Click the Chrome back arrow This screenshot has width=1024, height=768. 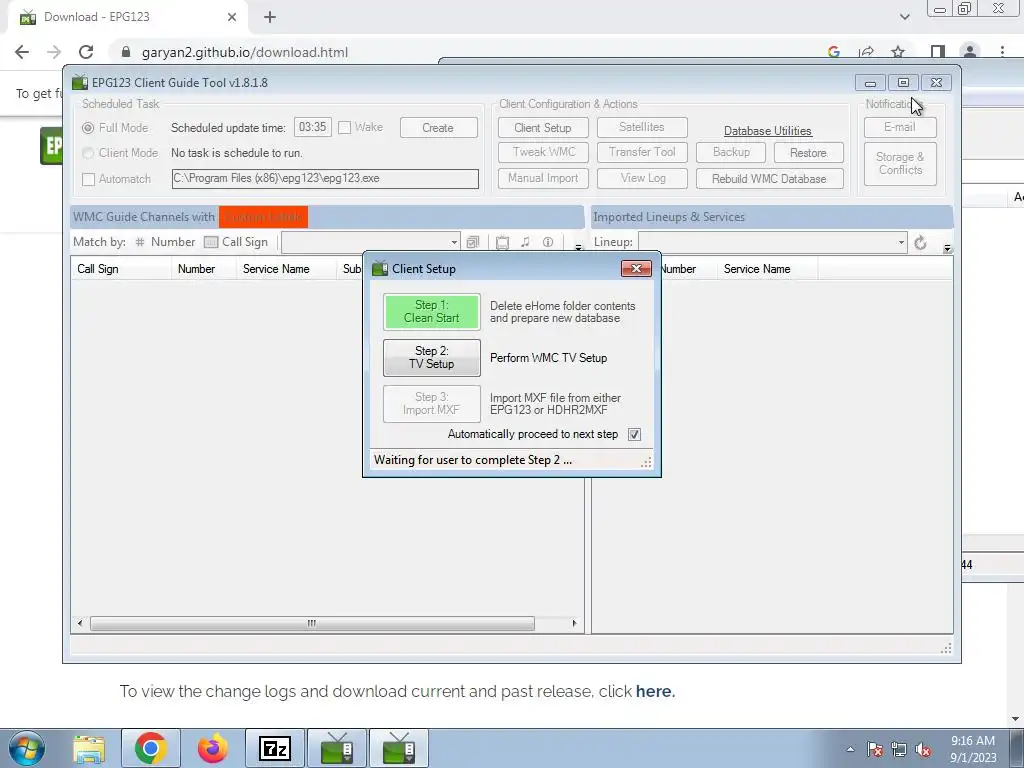pos(22,52)
